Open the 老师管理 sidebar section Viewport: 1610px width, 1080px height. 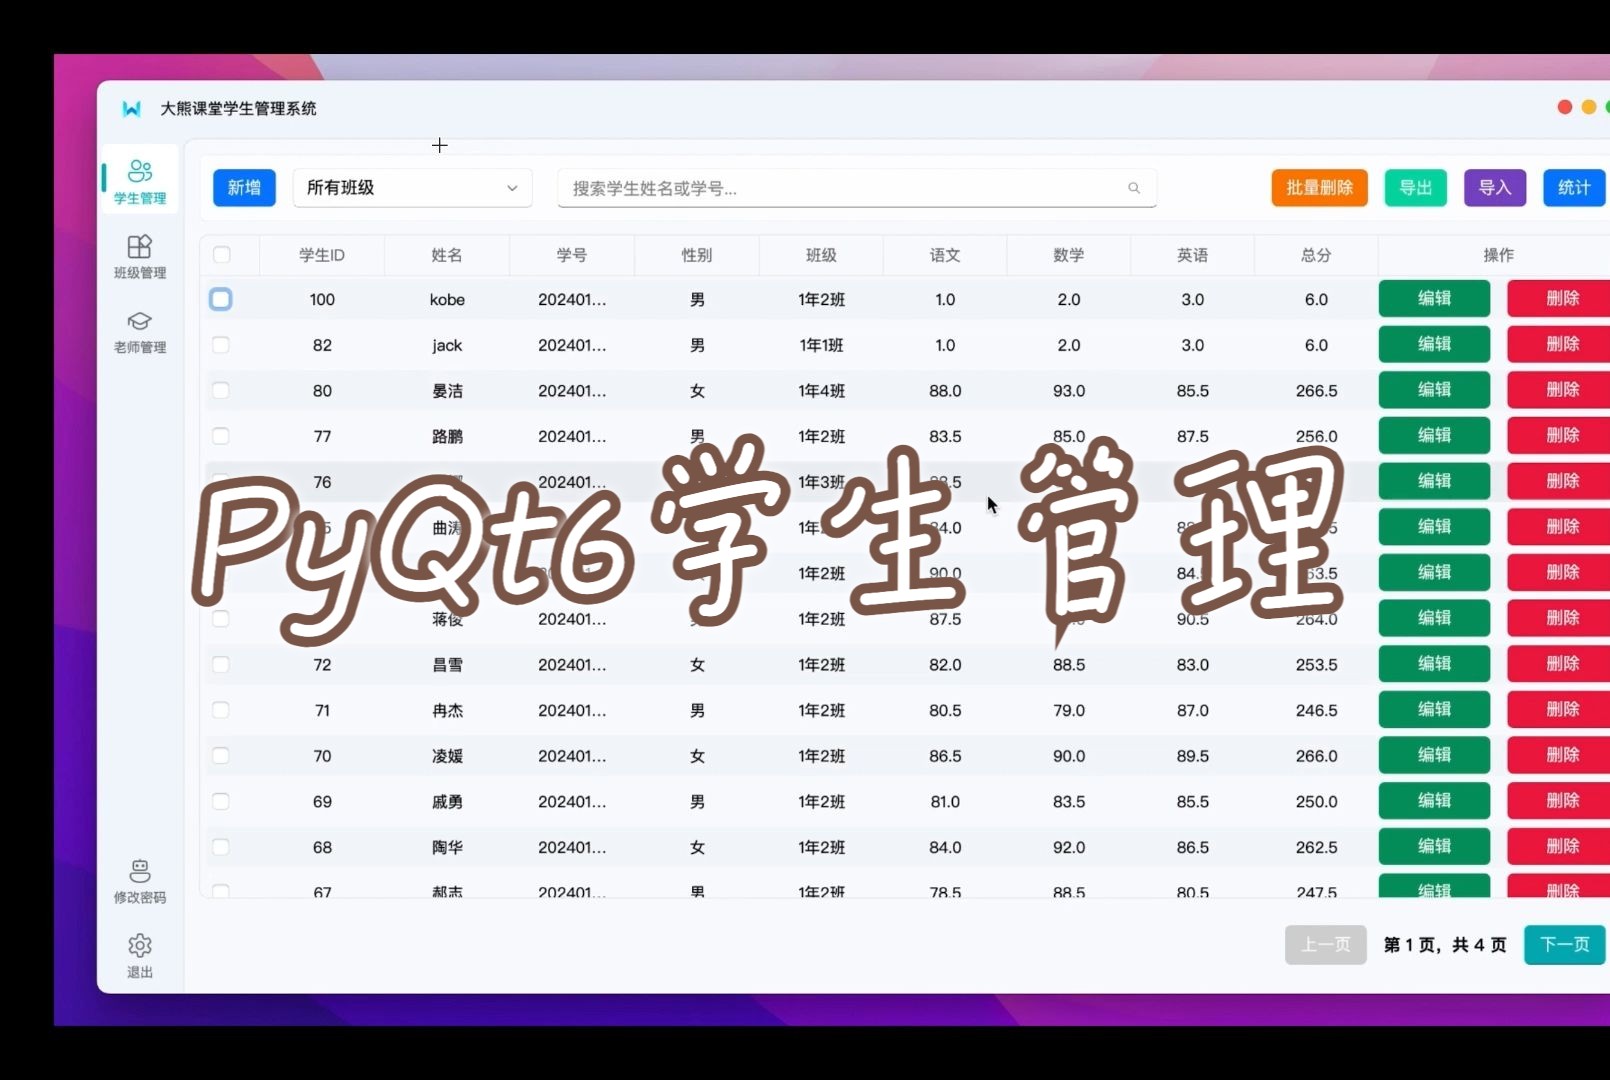(x=140, y=332)
